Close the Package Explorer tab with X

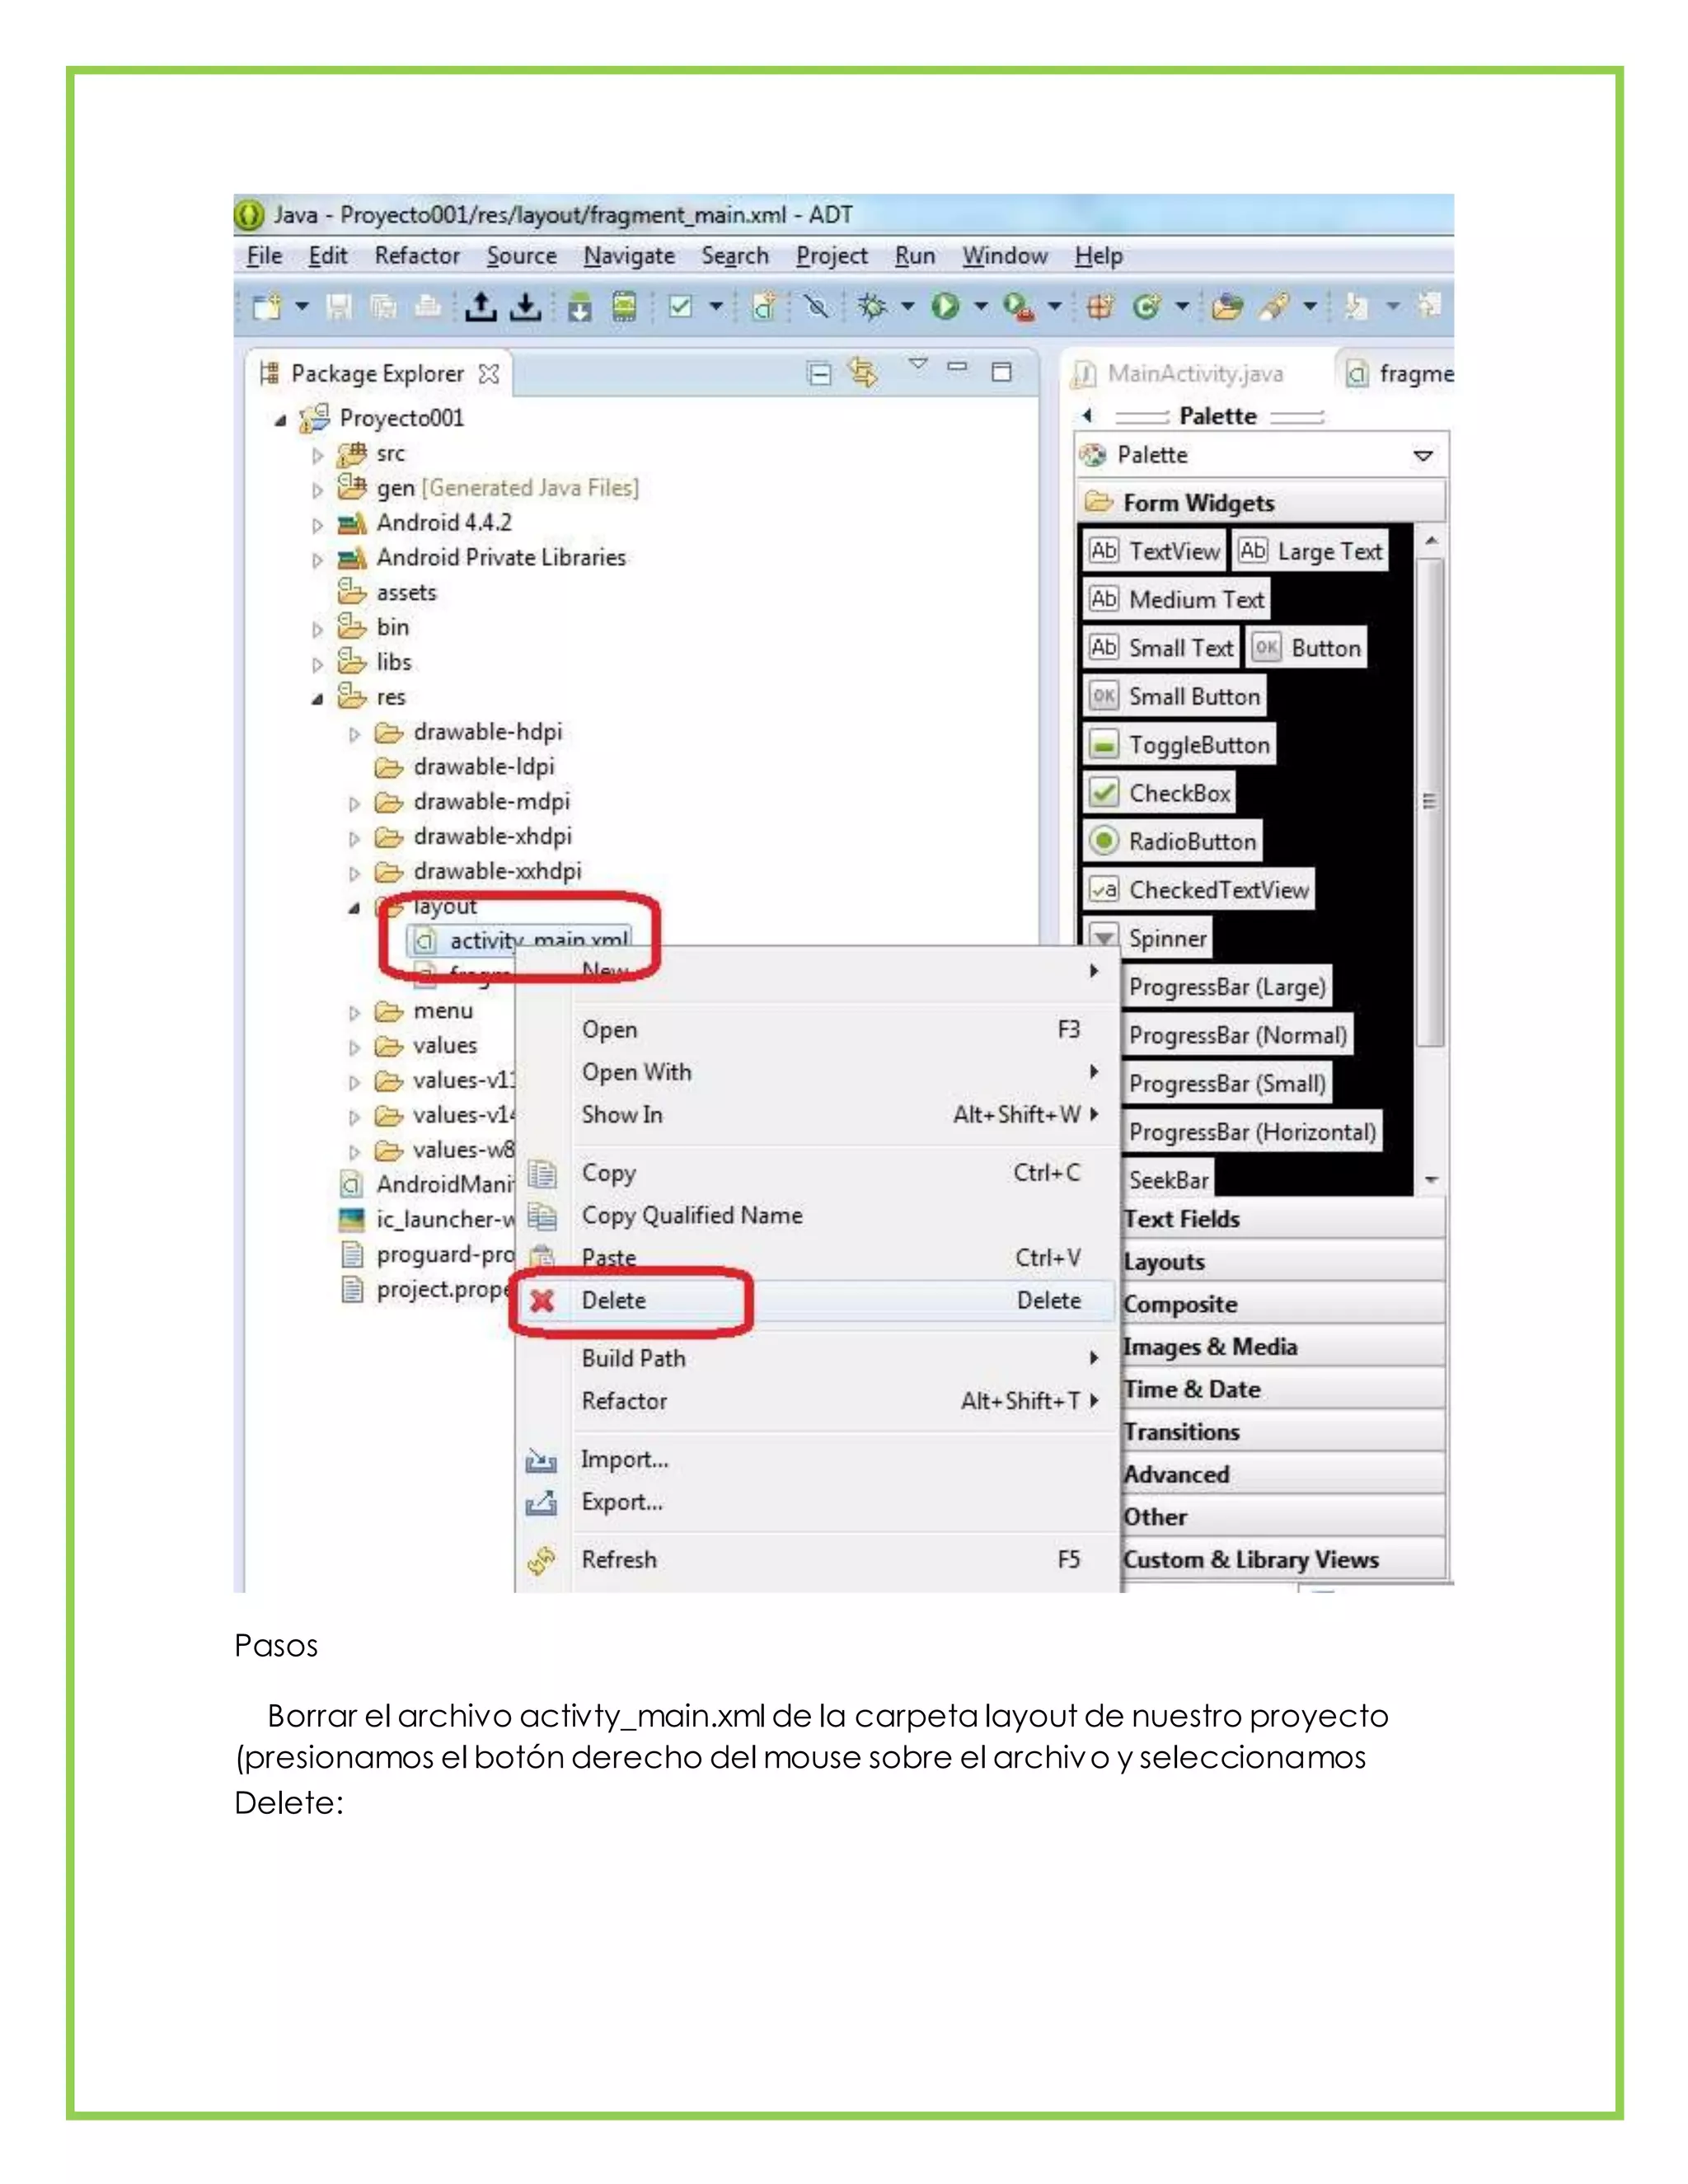point(488,373)
